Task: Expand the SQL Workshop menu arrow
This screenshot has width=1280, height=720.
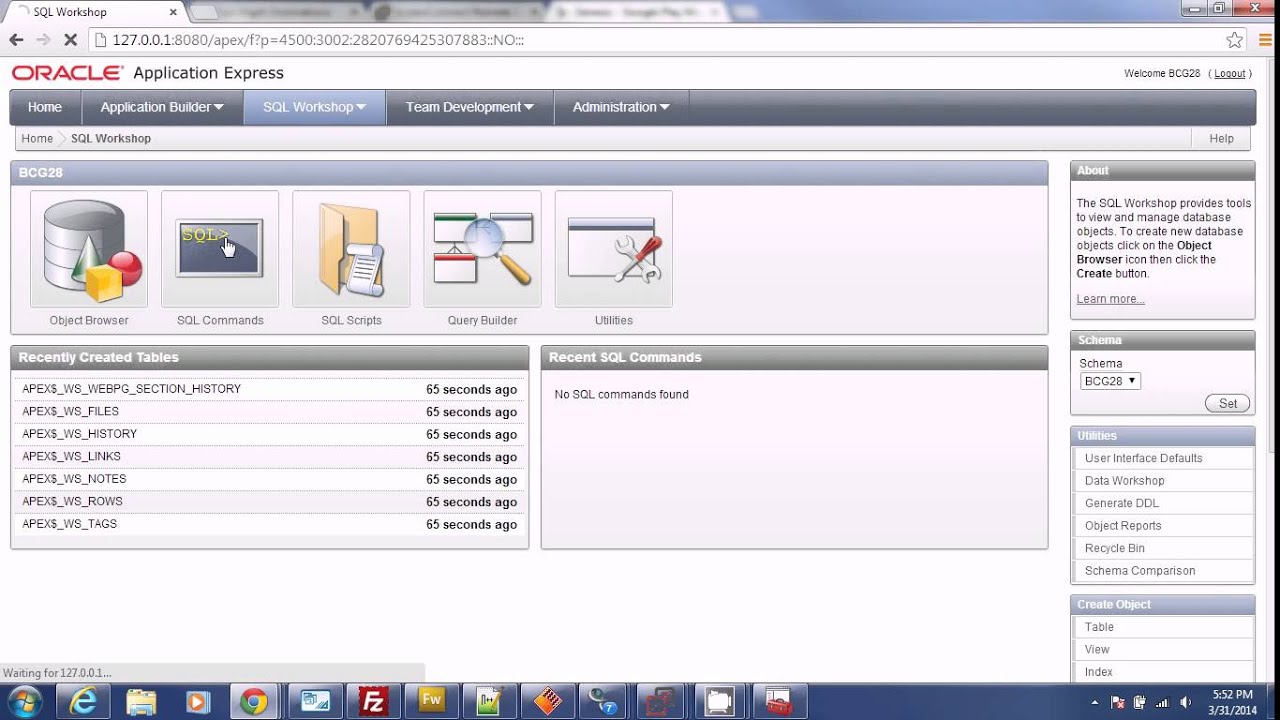Action: (x=361, y=107)
